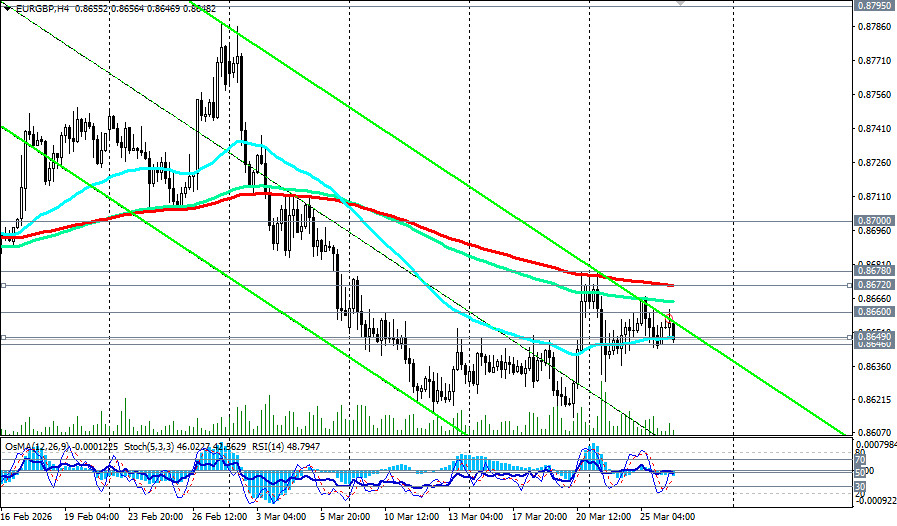Click the 16 Feb 2026 date label
Image resolution: width=897 pixels, height=526 pixels.
26,517
